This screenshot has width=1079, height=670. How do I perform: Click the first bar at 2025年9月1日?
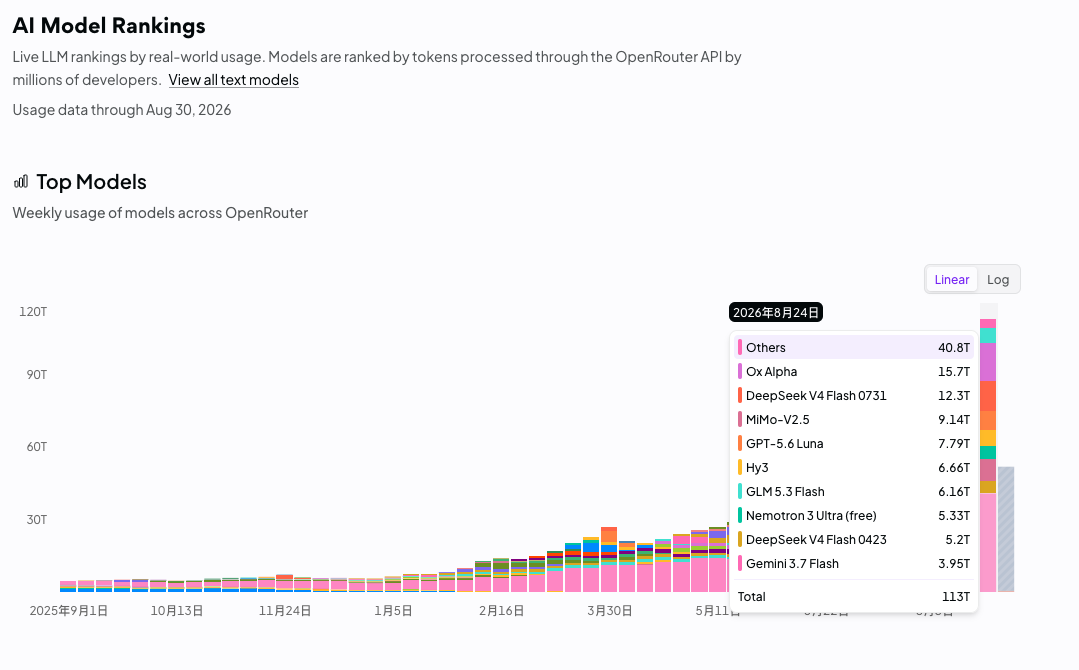click(68, 586)
